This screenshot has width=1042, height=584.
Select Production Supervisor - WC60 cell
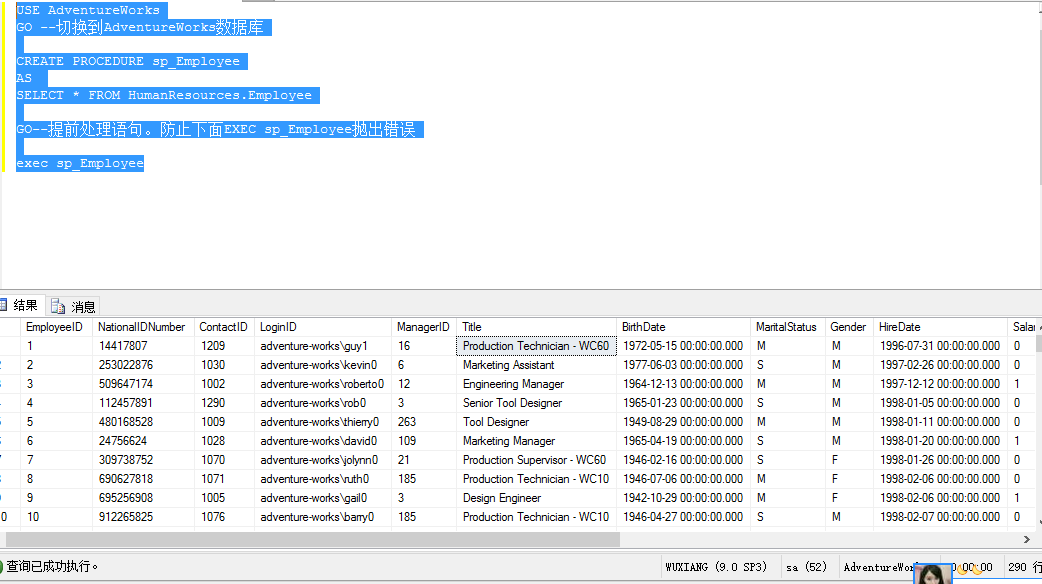(536, 460)
